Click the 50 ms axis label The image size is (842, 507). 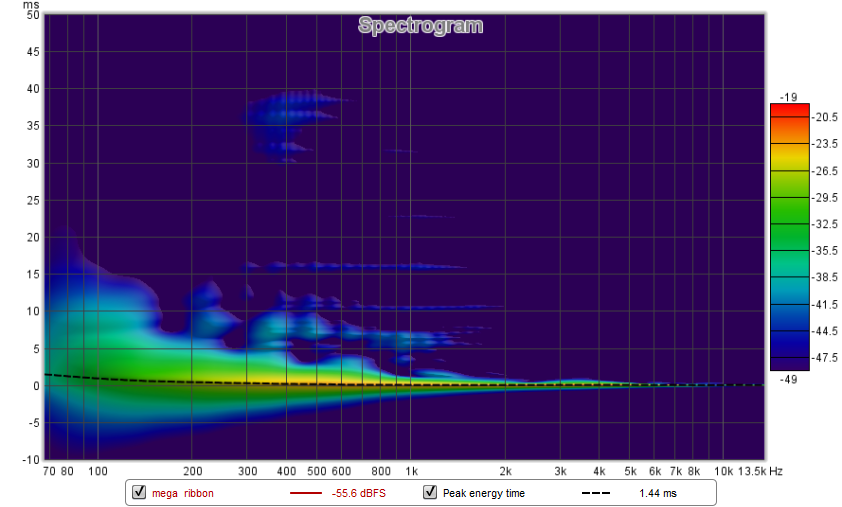pyautogui.click(x=33, y=15)
